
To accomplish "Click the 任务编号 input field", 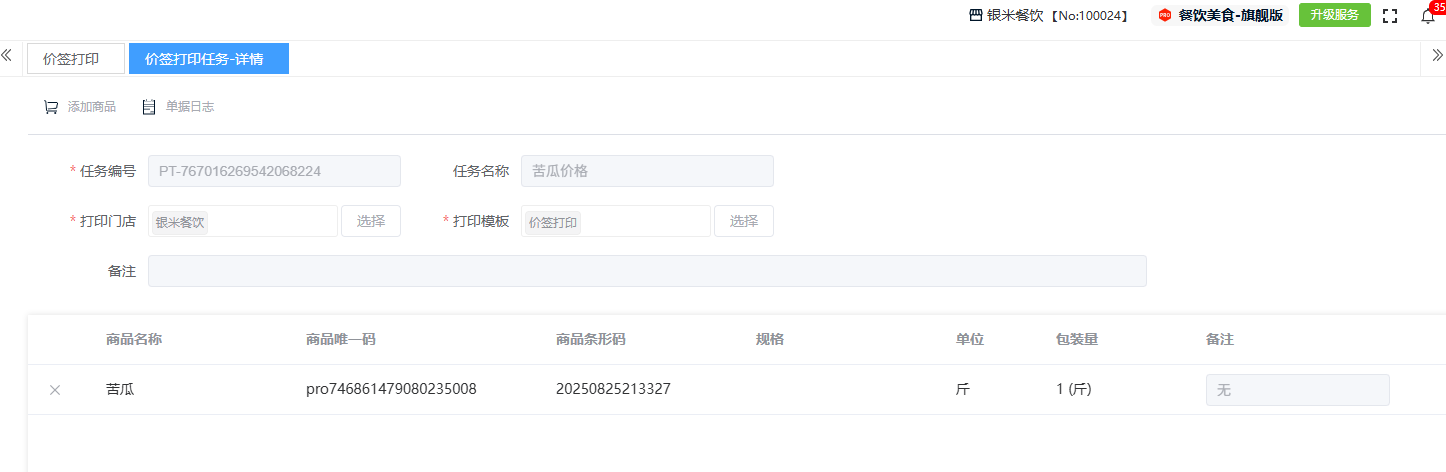I will tap(274, 171).
